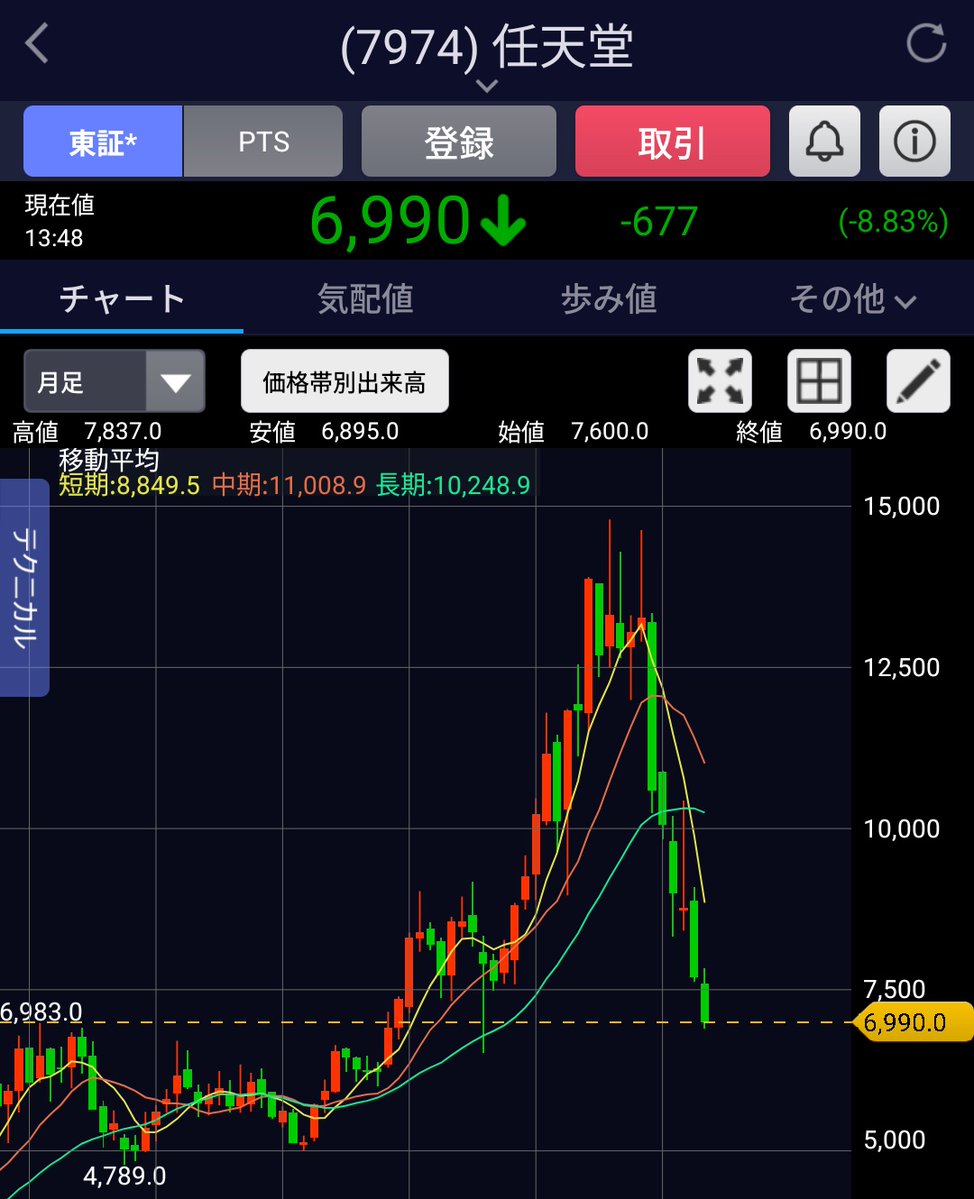Expand chart to fullscreen

pyautogui.click(x=719, y=381)
